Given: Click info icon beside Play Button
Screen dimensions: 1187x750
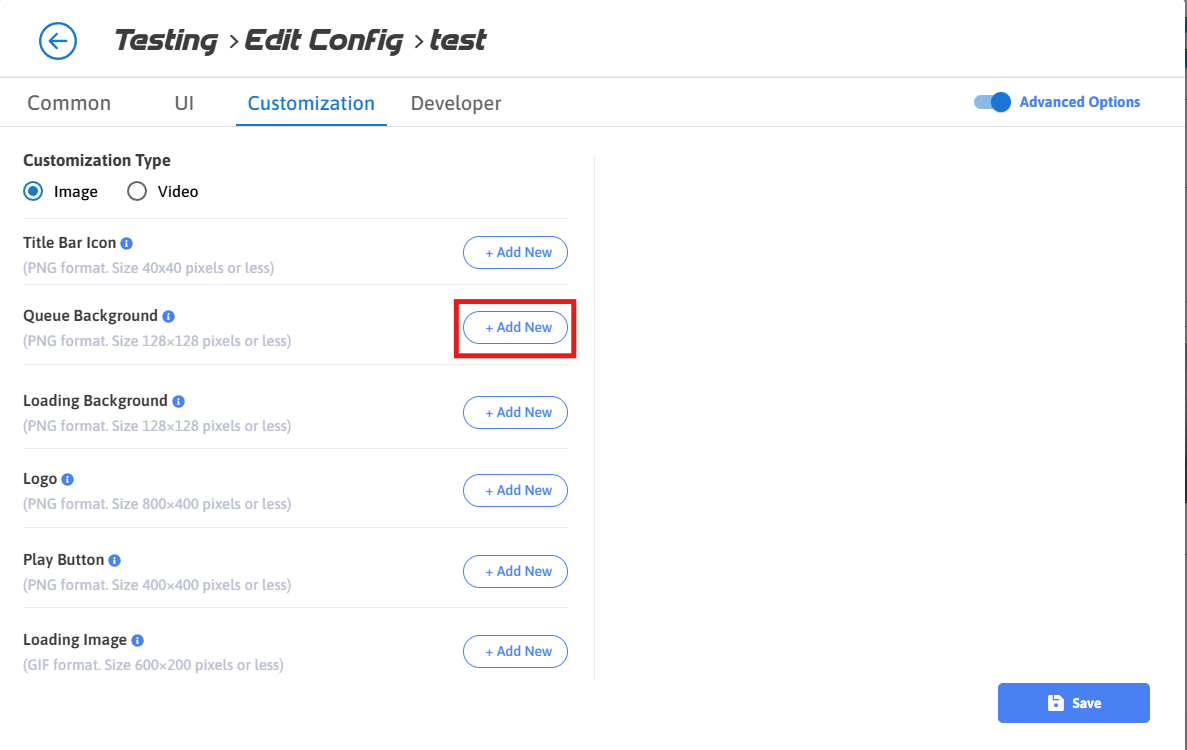Looking at the screenshot, I should click(115, 560).
